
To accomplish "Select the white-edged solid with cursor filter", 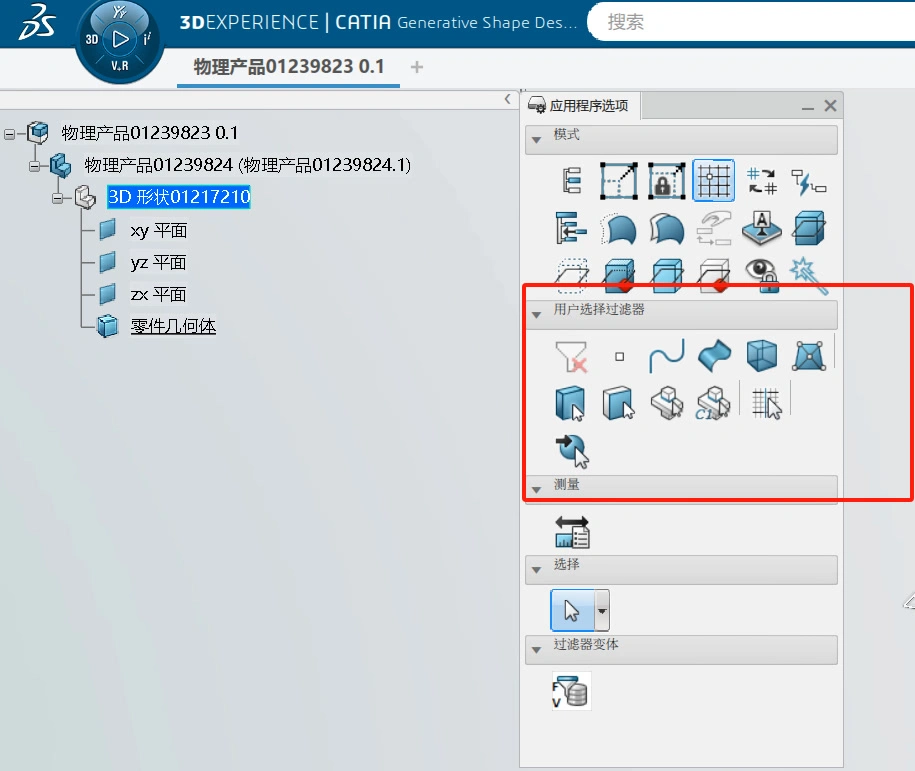I will pos(619,403).
